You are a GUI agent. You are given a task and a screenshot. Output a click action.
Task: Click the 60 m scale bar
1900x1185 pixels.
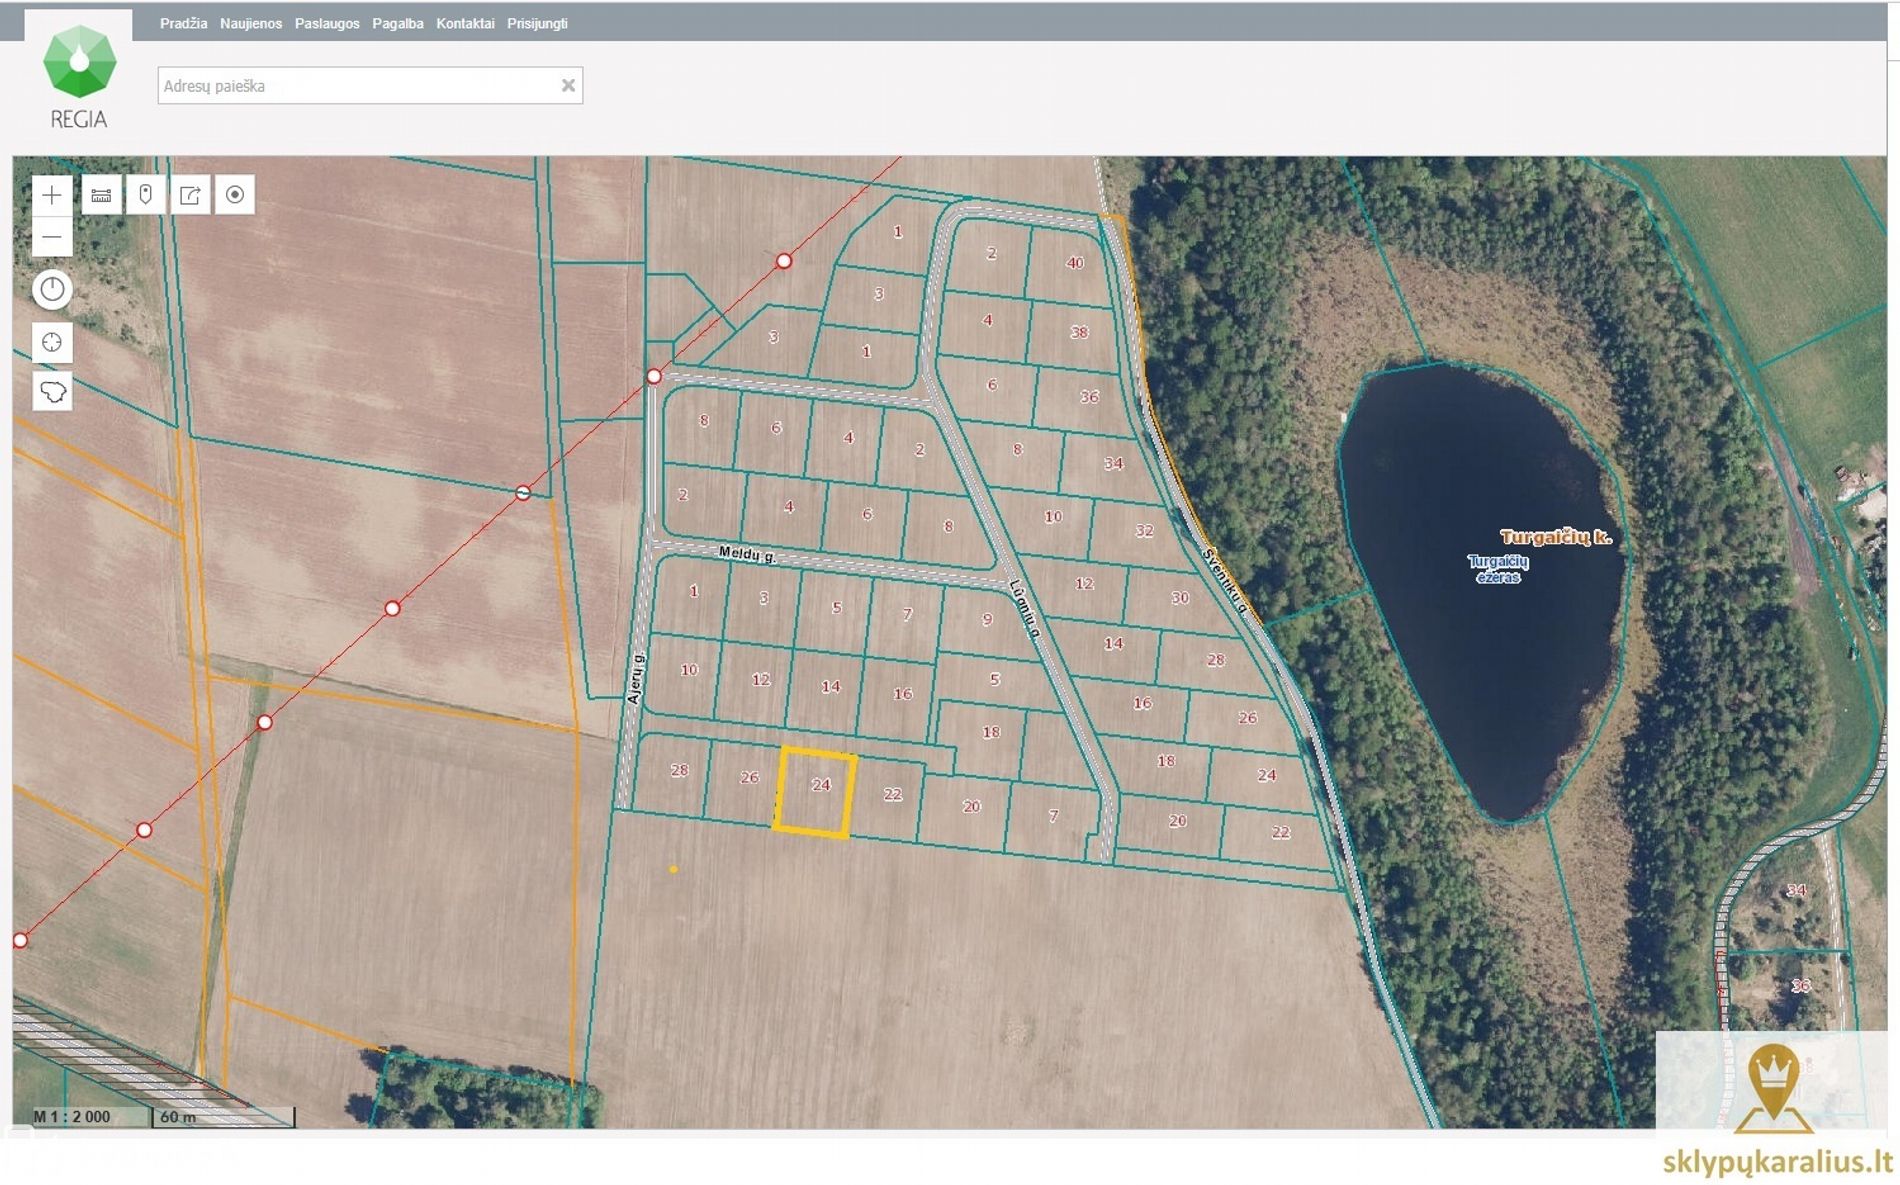coord(223,1117)
